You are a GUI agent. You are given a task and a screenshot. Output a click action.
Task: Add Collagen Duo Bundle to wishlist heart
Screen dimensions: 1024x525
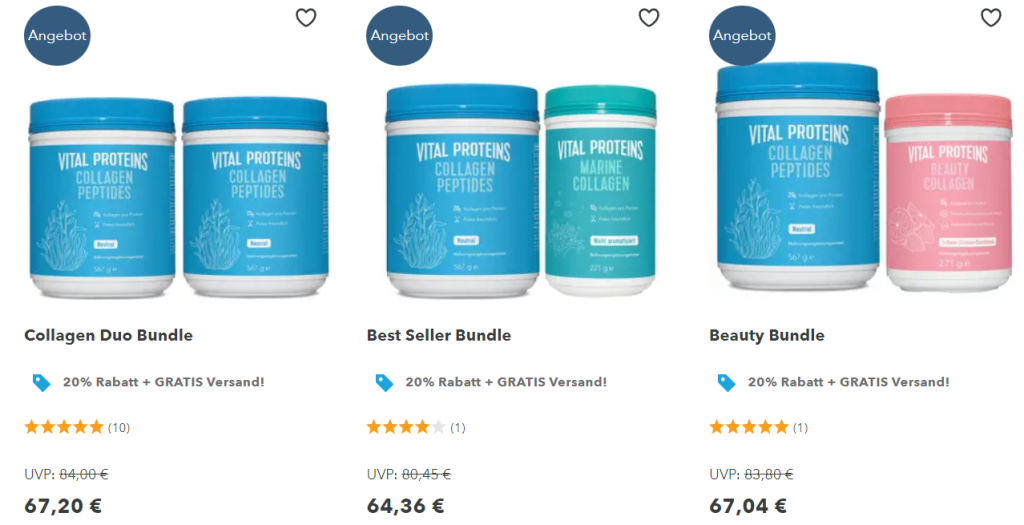306,18
